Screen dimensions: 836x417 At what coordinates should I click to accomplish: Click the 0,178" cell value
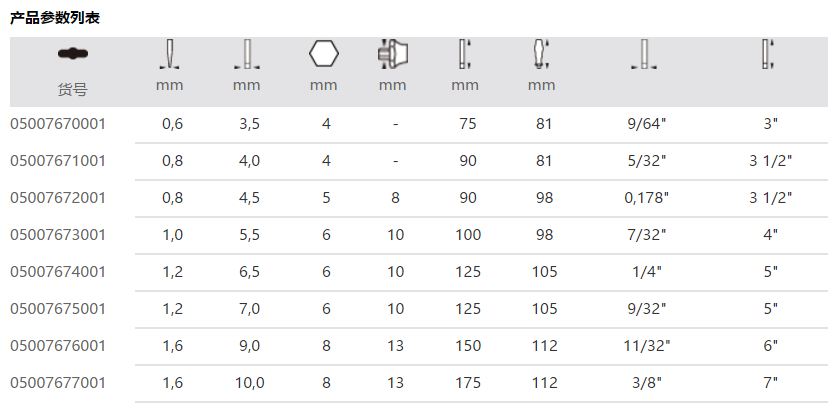pyautogui.click(x=646, y=198)
